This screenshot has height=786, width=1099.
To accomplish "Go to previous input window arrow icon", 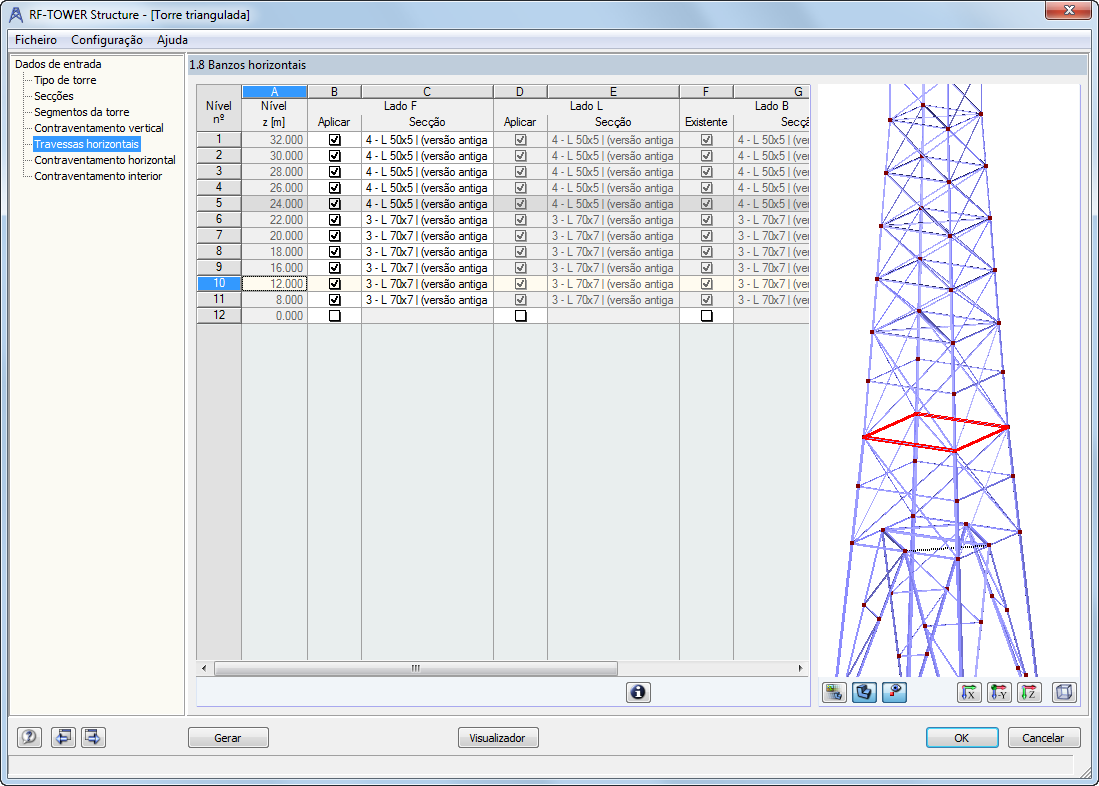I will [63, 737].
